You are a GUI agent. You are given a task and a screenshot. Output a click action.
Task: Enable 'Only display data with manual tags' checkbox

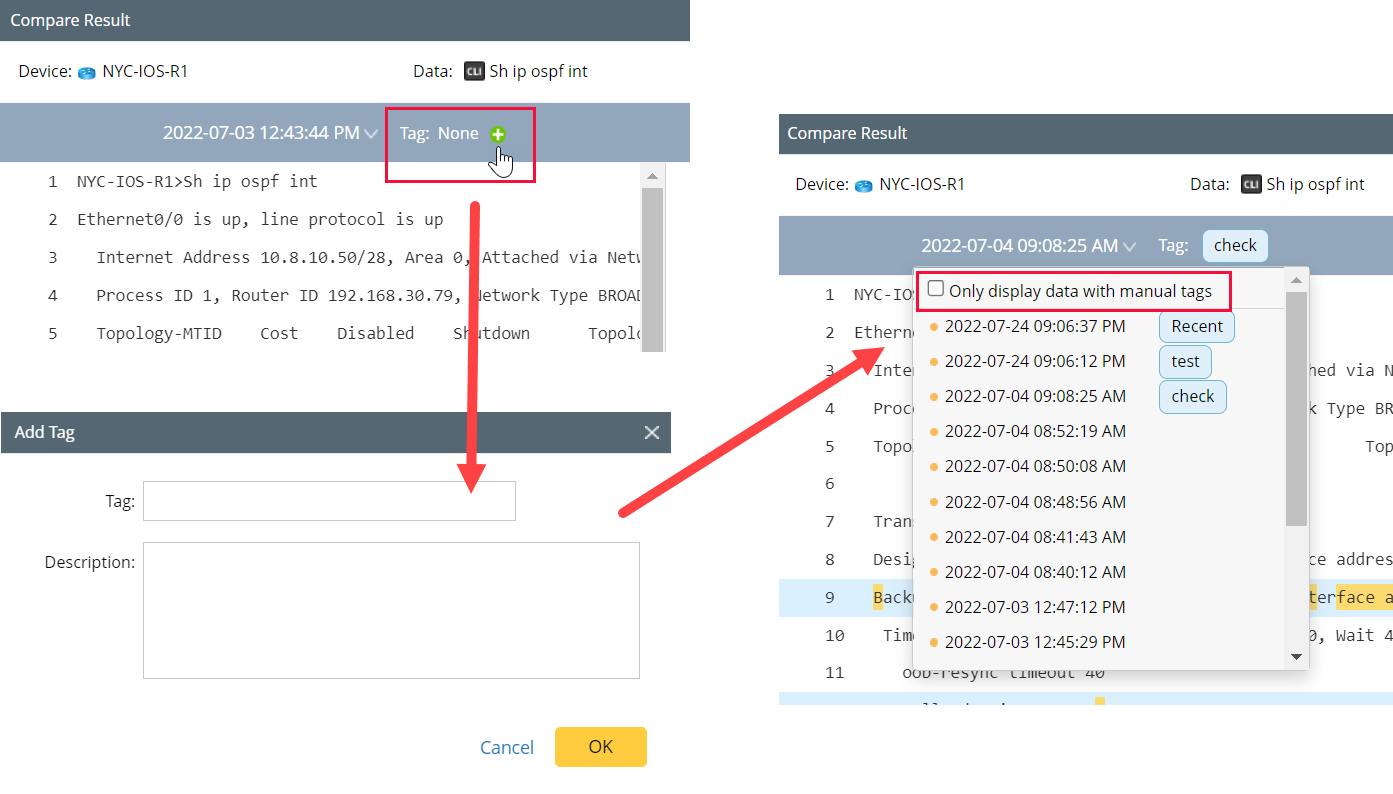pyautogui.click(x=935, y=287)
